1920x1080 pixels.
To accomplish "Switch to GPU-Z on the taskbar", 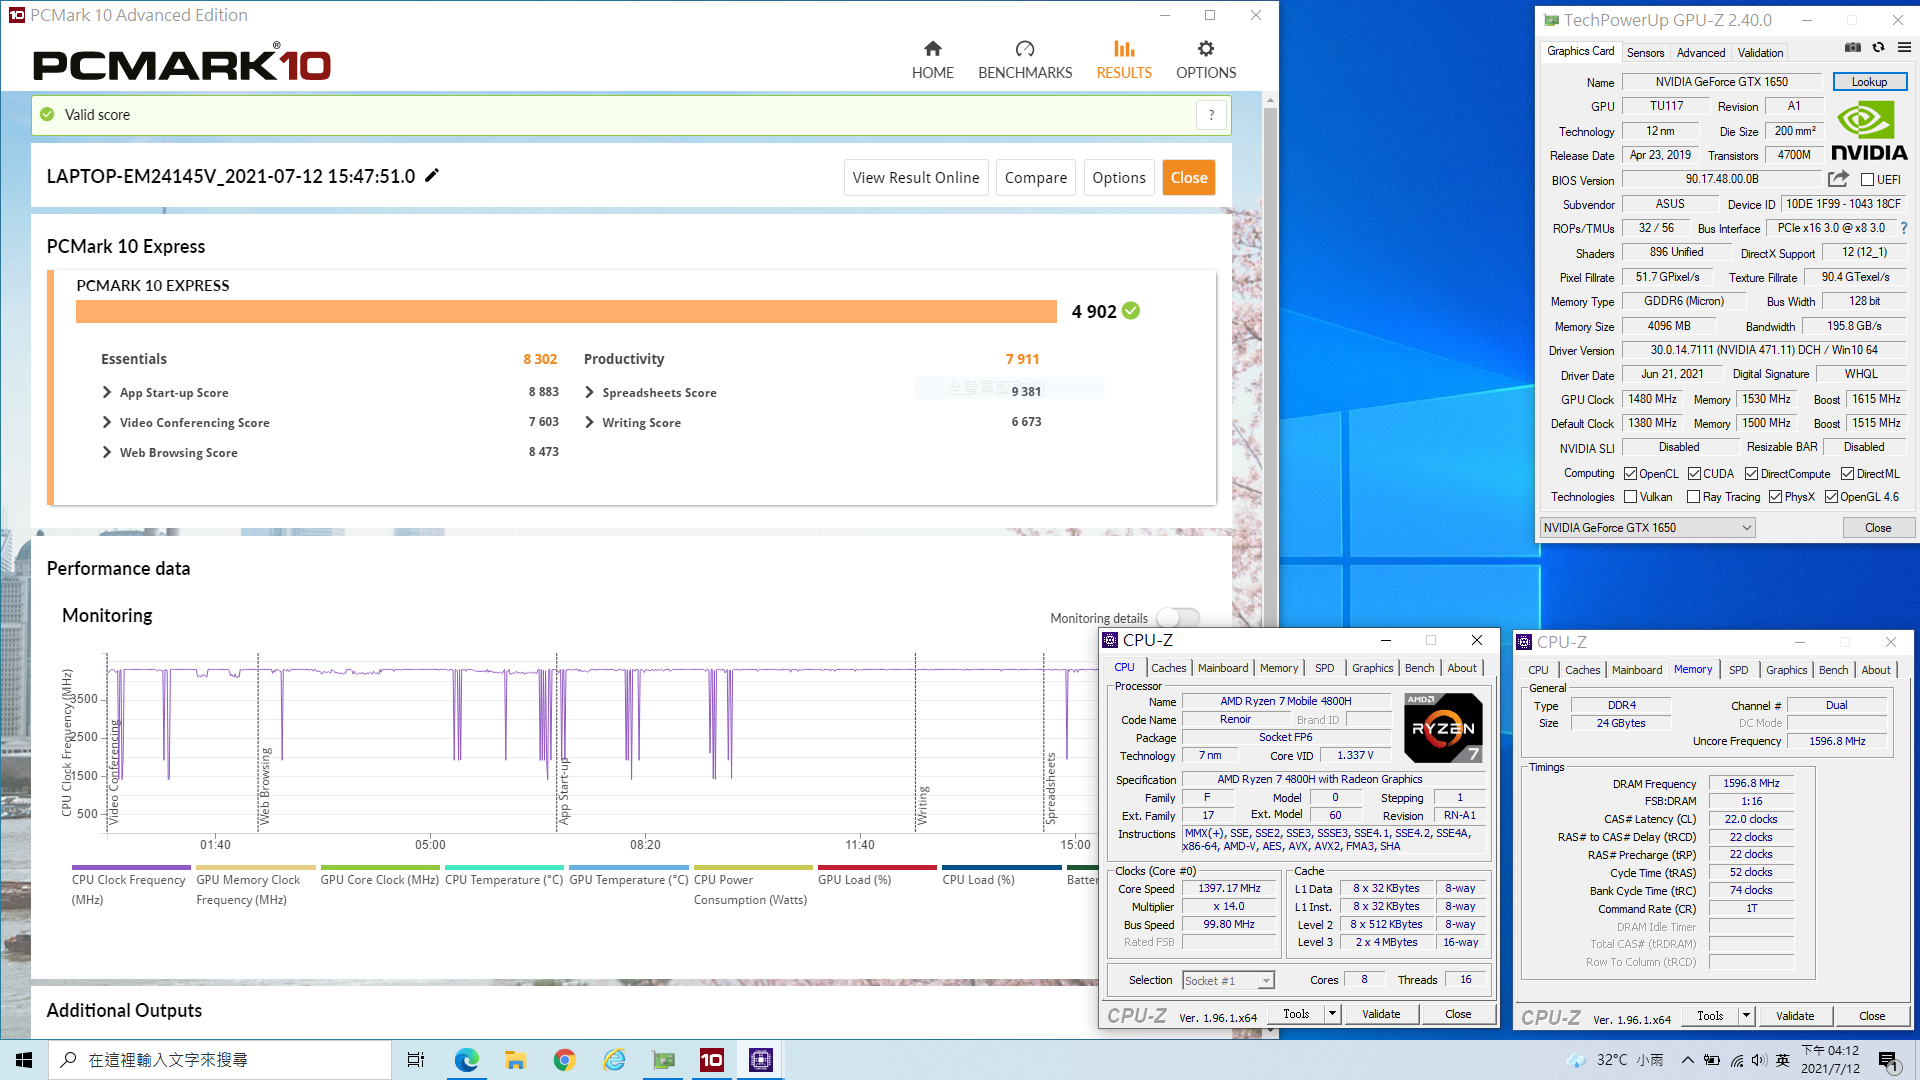I will (x=663, y=1060).
